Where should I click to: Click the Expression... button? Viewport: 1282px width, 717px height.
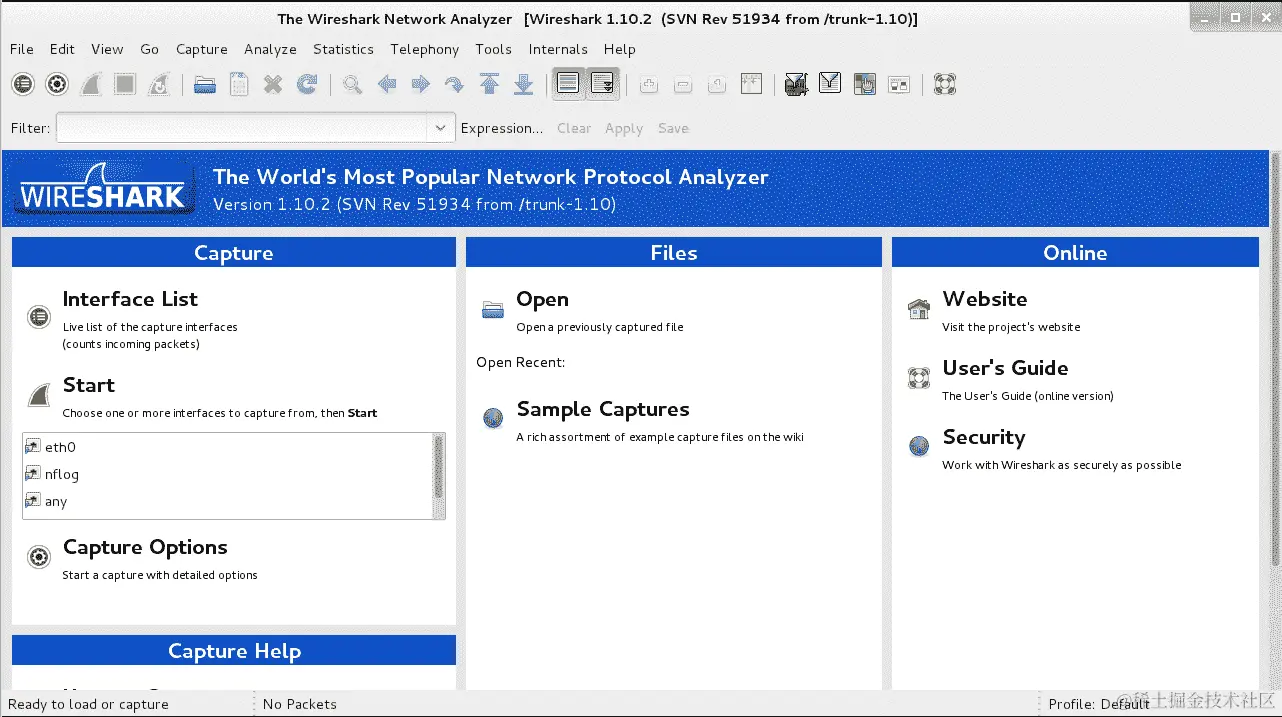click(502, 128)
